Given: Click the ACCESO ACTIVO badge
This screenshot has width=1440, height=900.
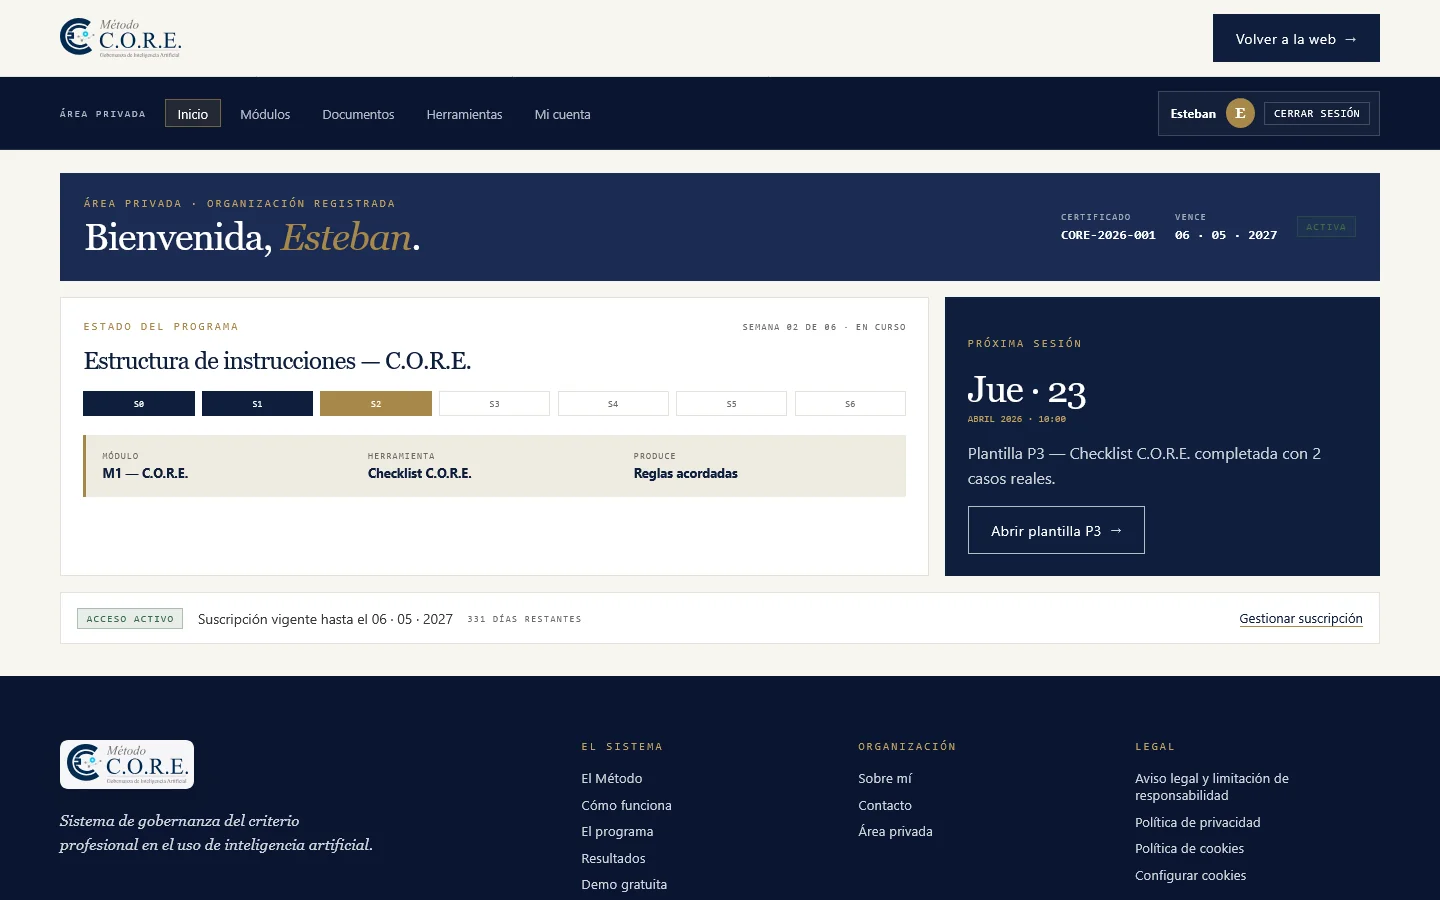Looking at the screenshot, I should (130, 619).
